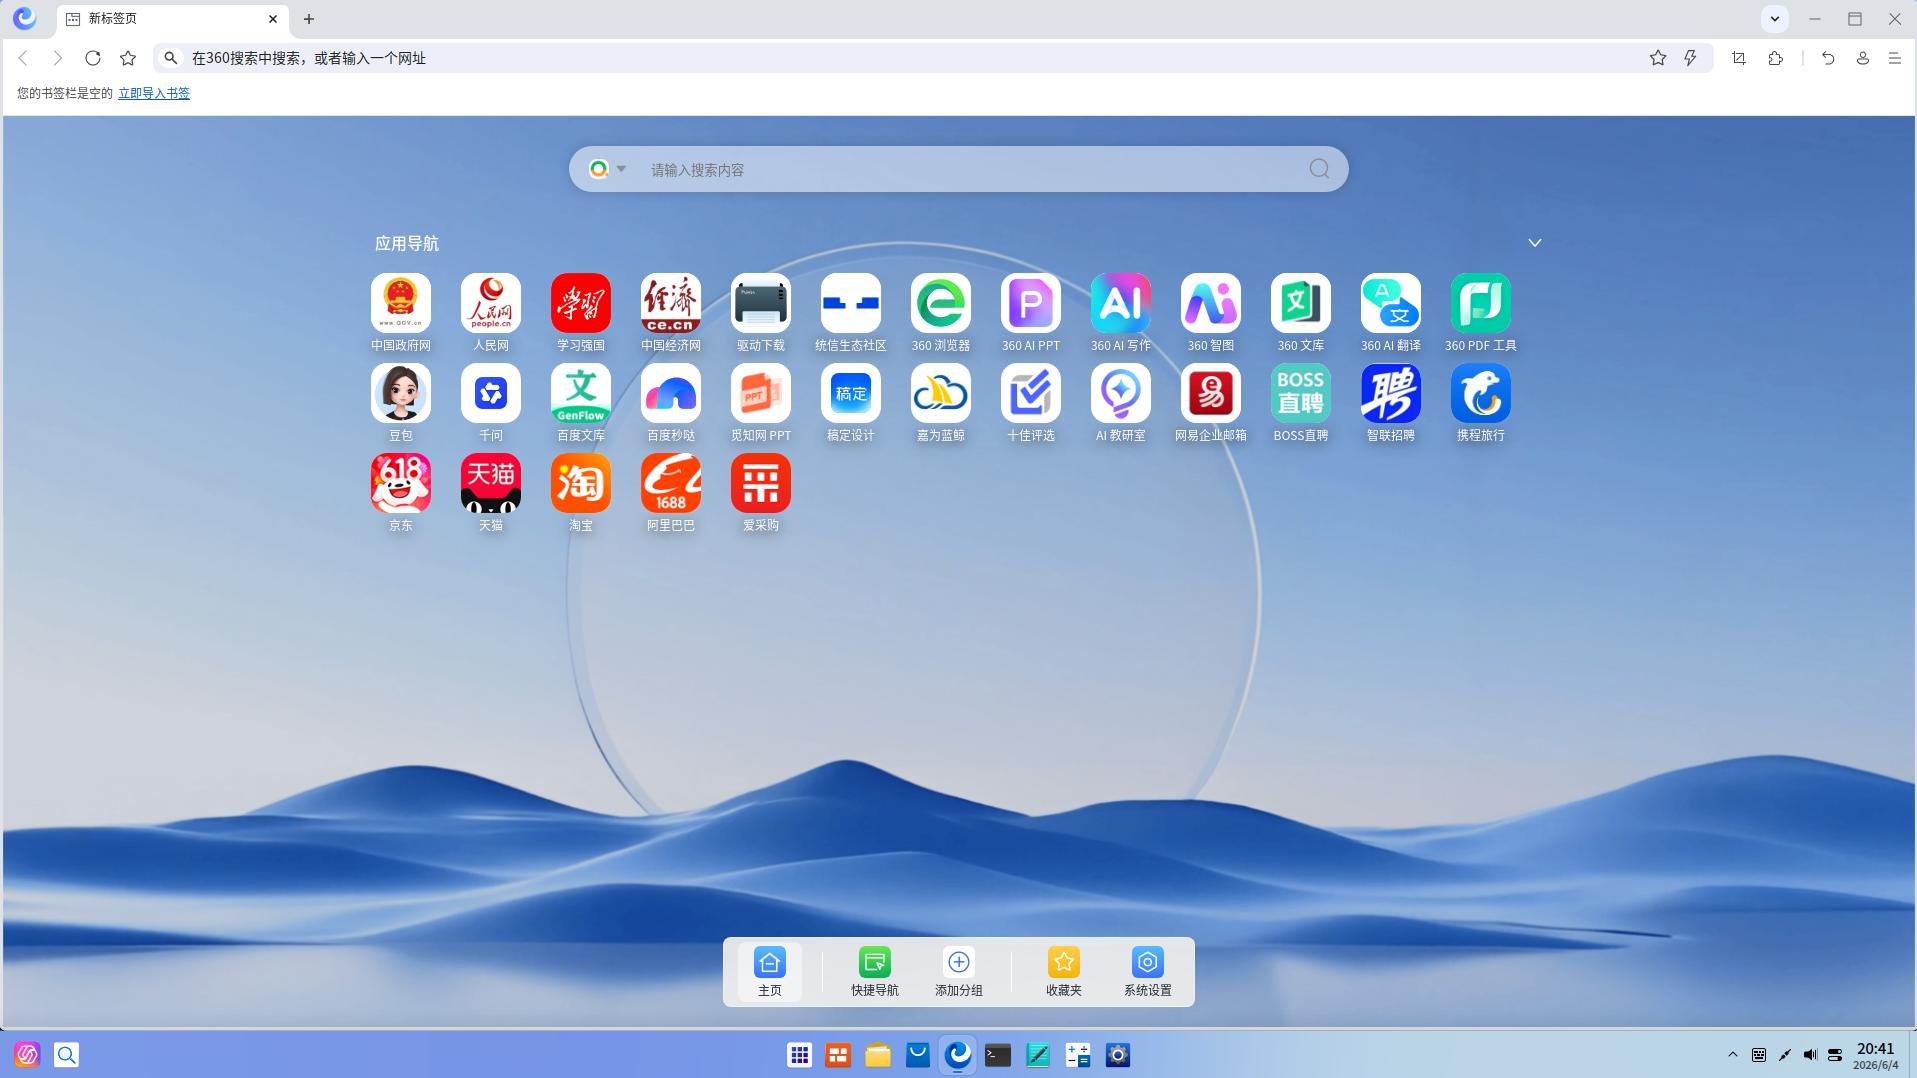Launch the 稿定设计 shortcut
This screenshot has width=1917, height=1078.
coord(851,393)
